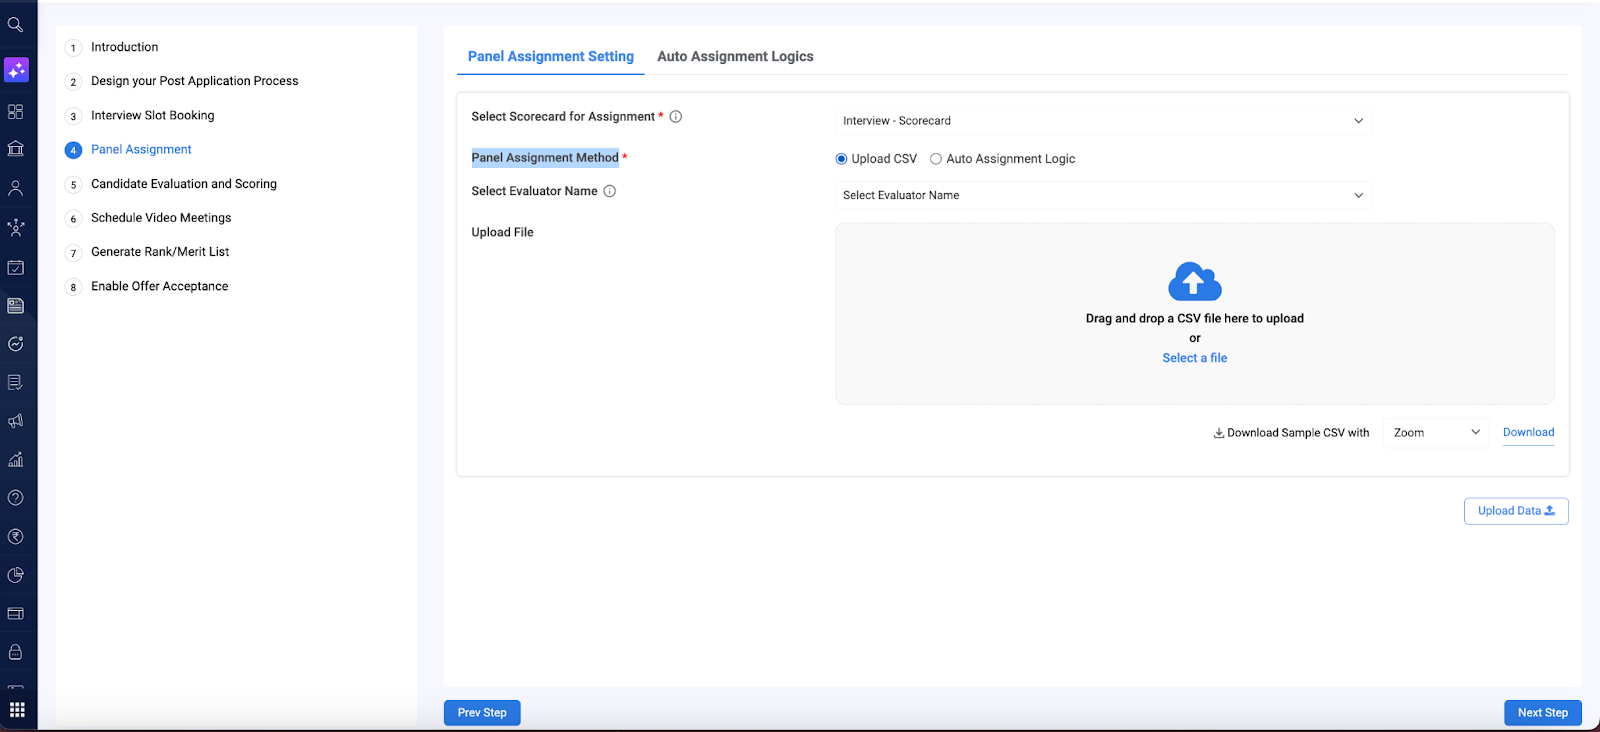Click the Next Step button
The image size is (1600, 732).
click(x=1542, y=713)
